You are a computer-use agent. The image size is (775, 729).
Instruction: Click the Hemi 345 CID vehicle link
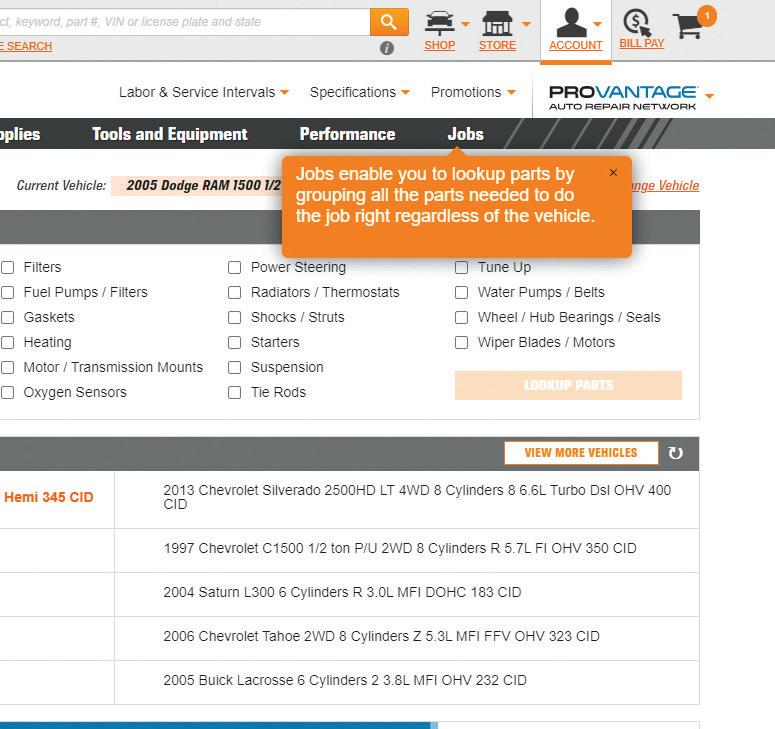pos(48,497)
